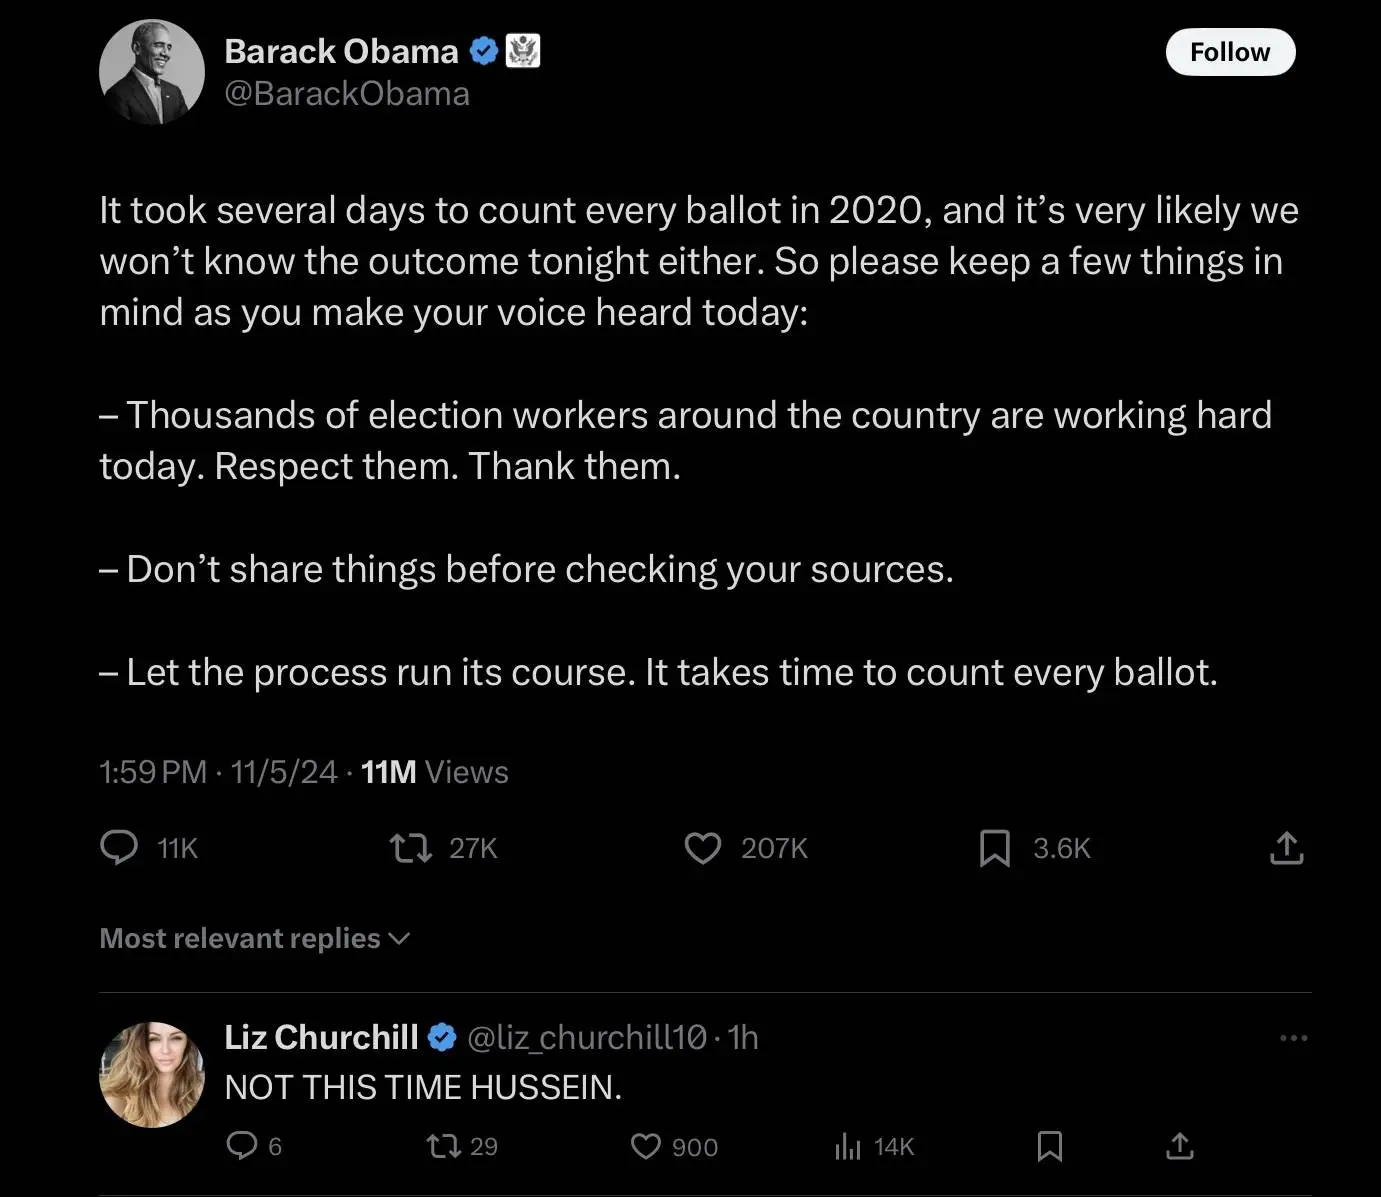Bookmark the main post with 3.6K bookmarks
The width and height of the screenshot is (1381, 1197).
994,848
